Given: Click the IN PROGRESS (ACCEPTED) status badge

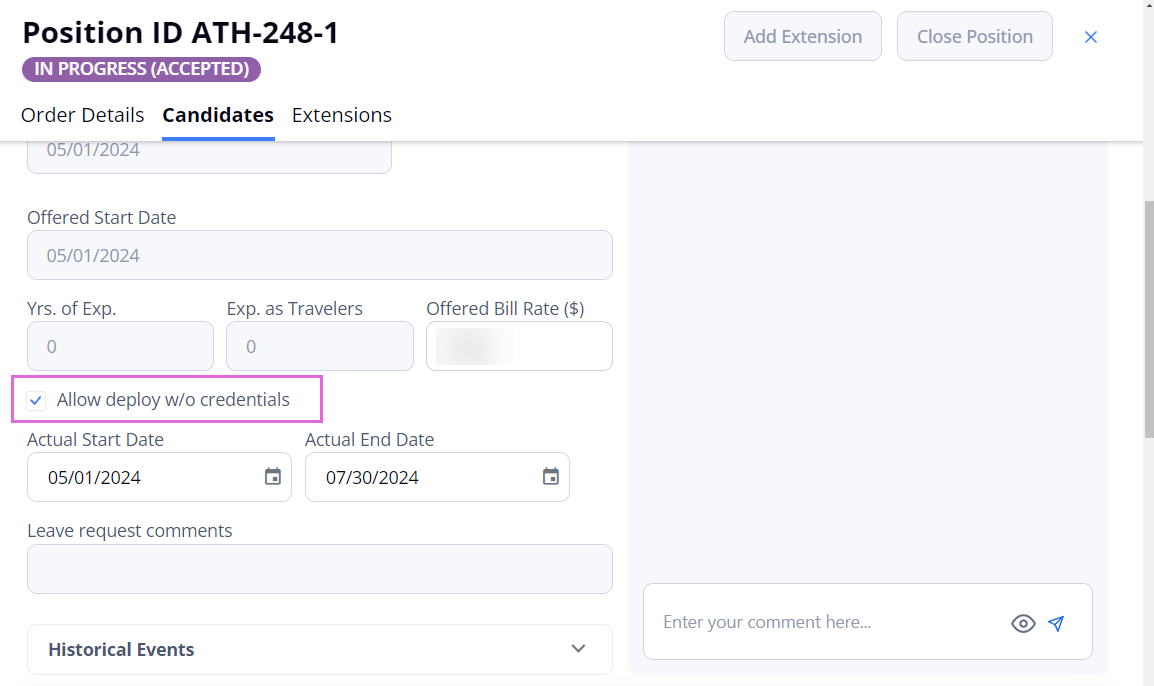Looking at the screenshot, I should click(141, 69).
